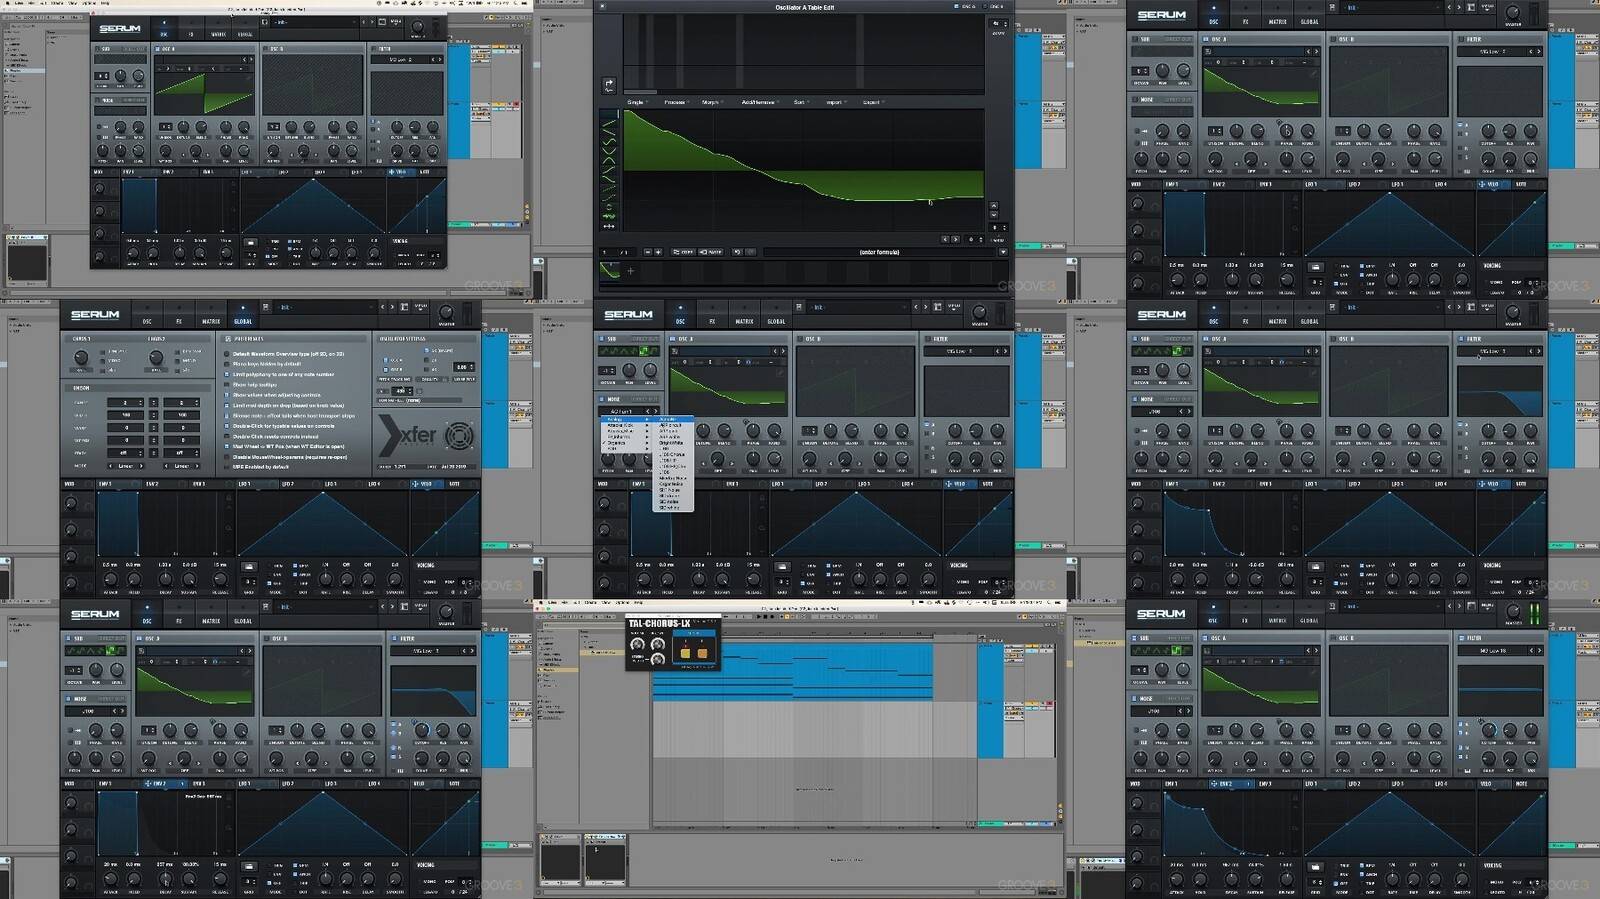The height and width of the screenshot is (899, 1600).
Task: Click next noise sample arrow in the noise-menu Serum view
Action: (x=655, y=411)
